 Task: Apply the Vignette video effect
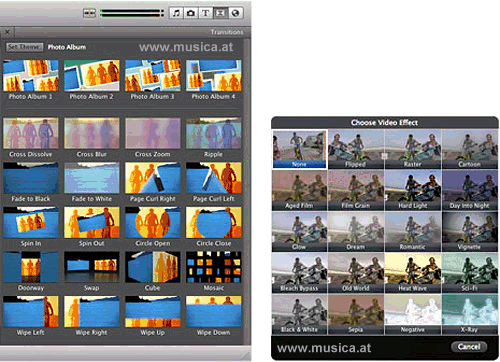[470, 232]
